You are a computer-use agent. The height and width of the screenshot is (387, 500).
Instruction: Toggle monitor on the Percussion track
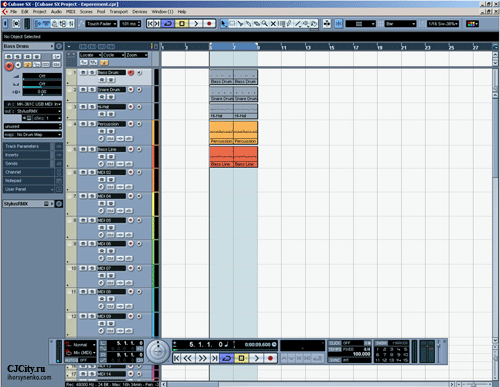point(139,124)
